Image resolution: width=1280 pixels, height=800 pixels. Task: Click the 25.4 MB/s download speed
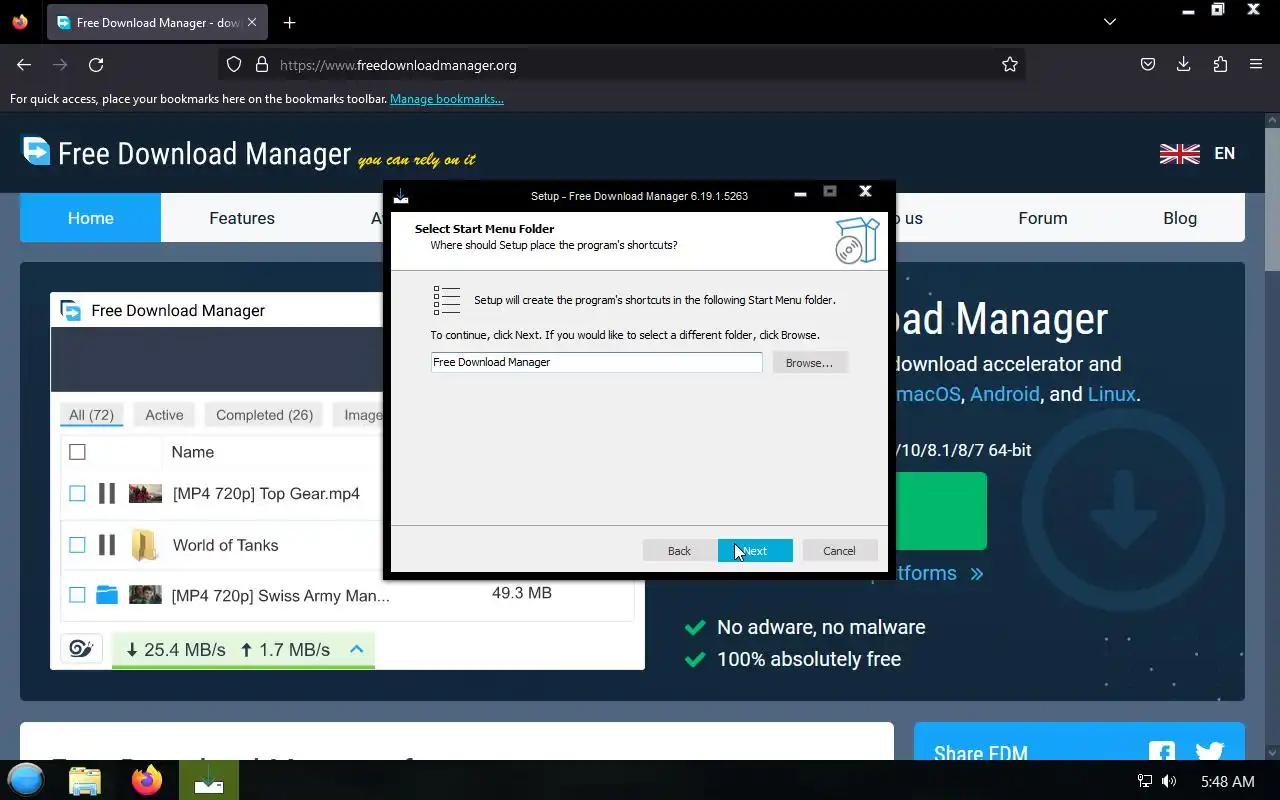(176, 650)
